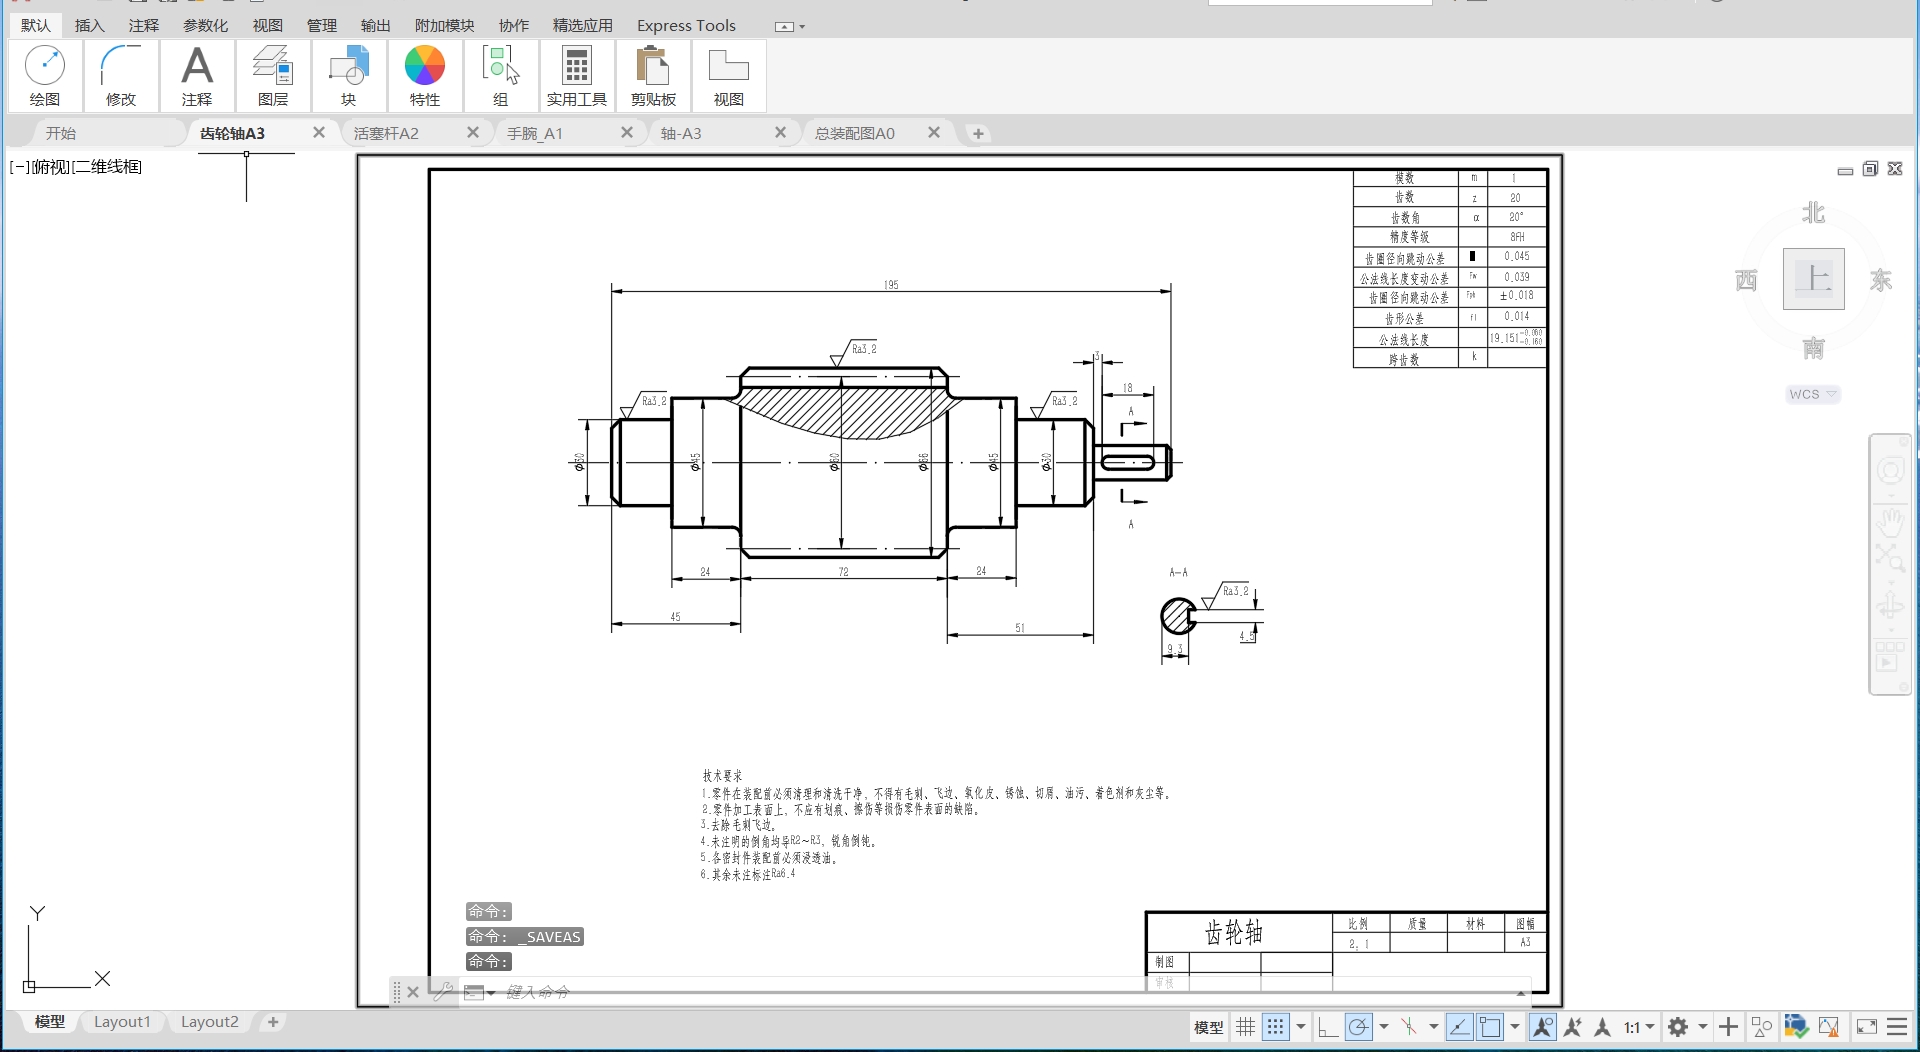Click 北 (north) on the ViewCube compass

1813,213
